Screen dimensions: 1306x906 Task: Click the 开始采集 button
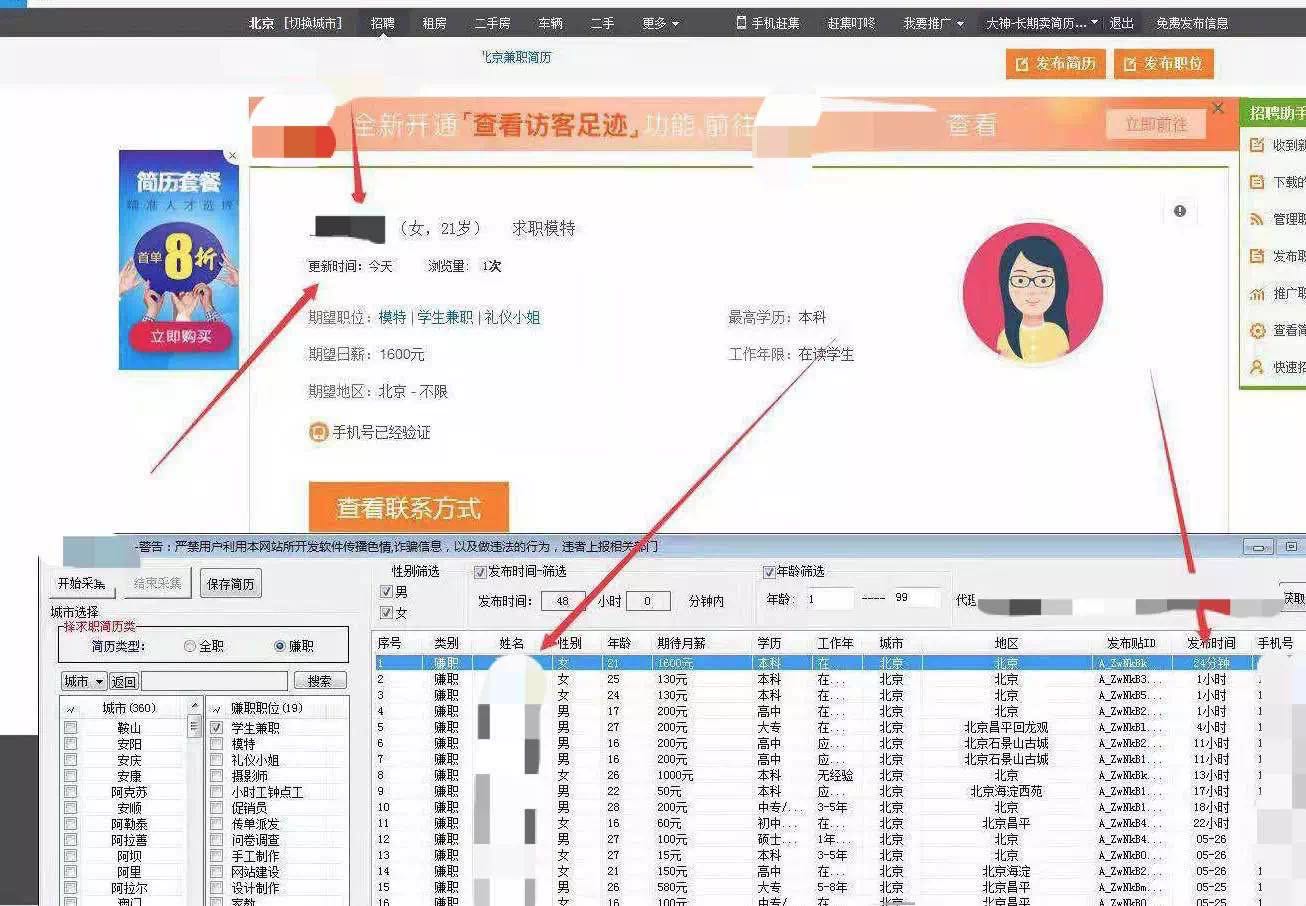[x=80, y=585]
